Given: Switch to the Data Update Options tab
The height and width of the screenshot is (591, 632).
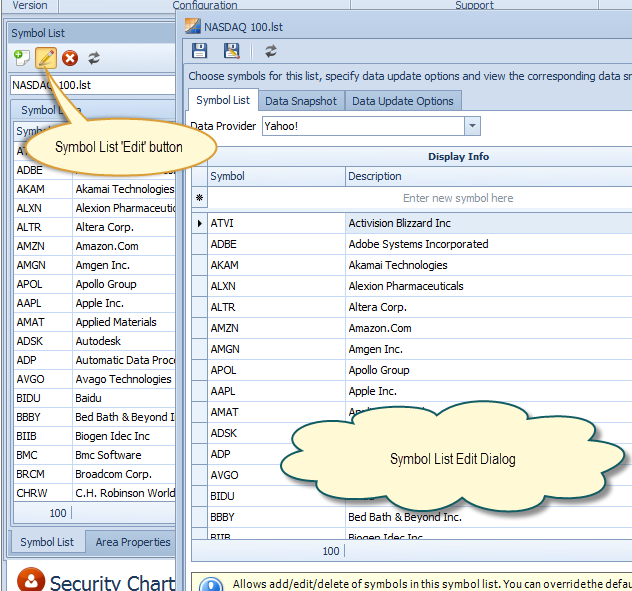Looking at the screenshot, I should [x=403, y=101].
